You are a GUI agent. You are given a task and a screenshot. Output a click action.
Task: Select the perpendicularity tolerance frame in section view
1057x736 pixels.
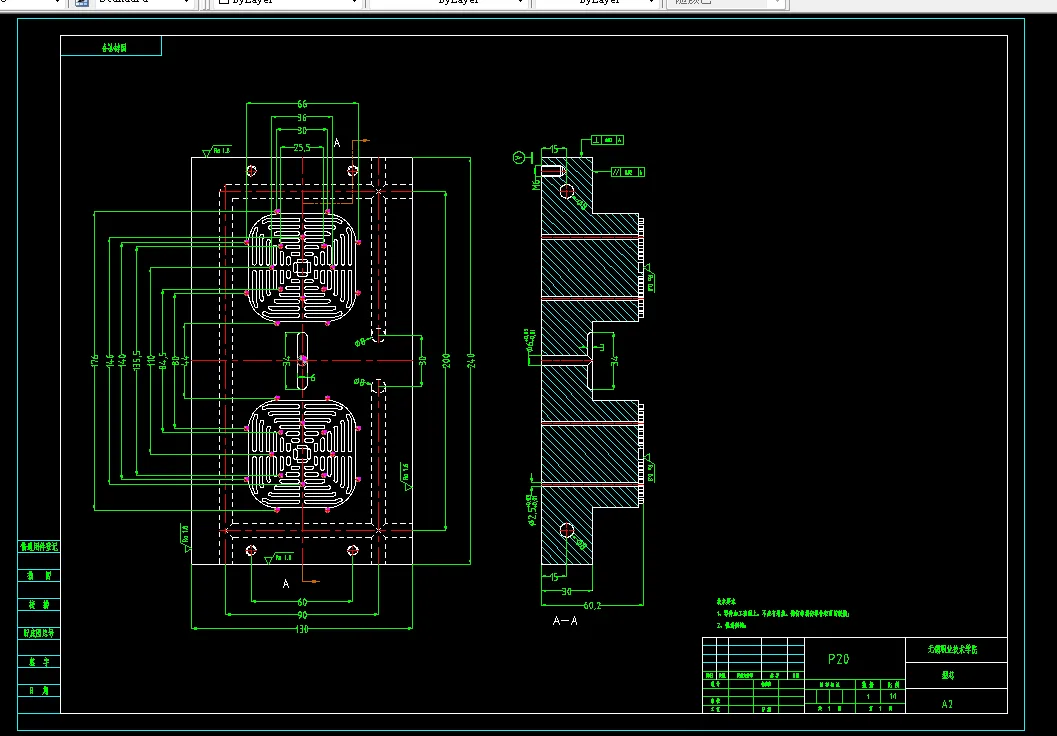point(607,140)
